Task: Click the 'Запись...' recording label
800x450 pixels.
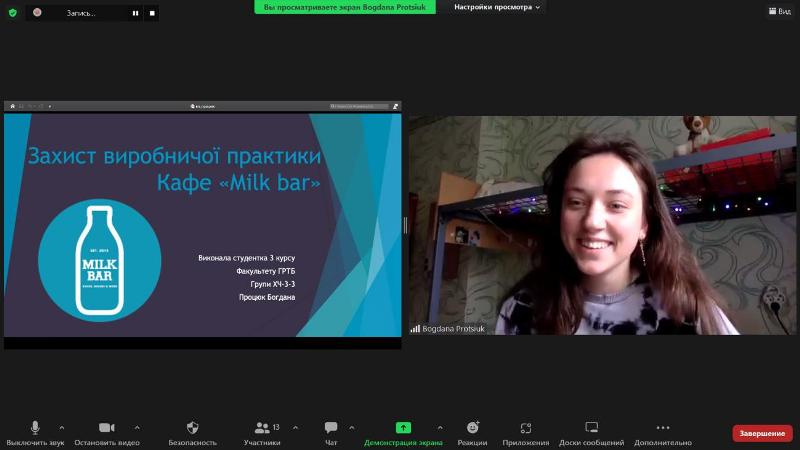Action: point(81,13)
